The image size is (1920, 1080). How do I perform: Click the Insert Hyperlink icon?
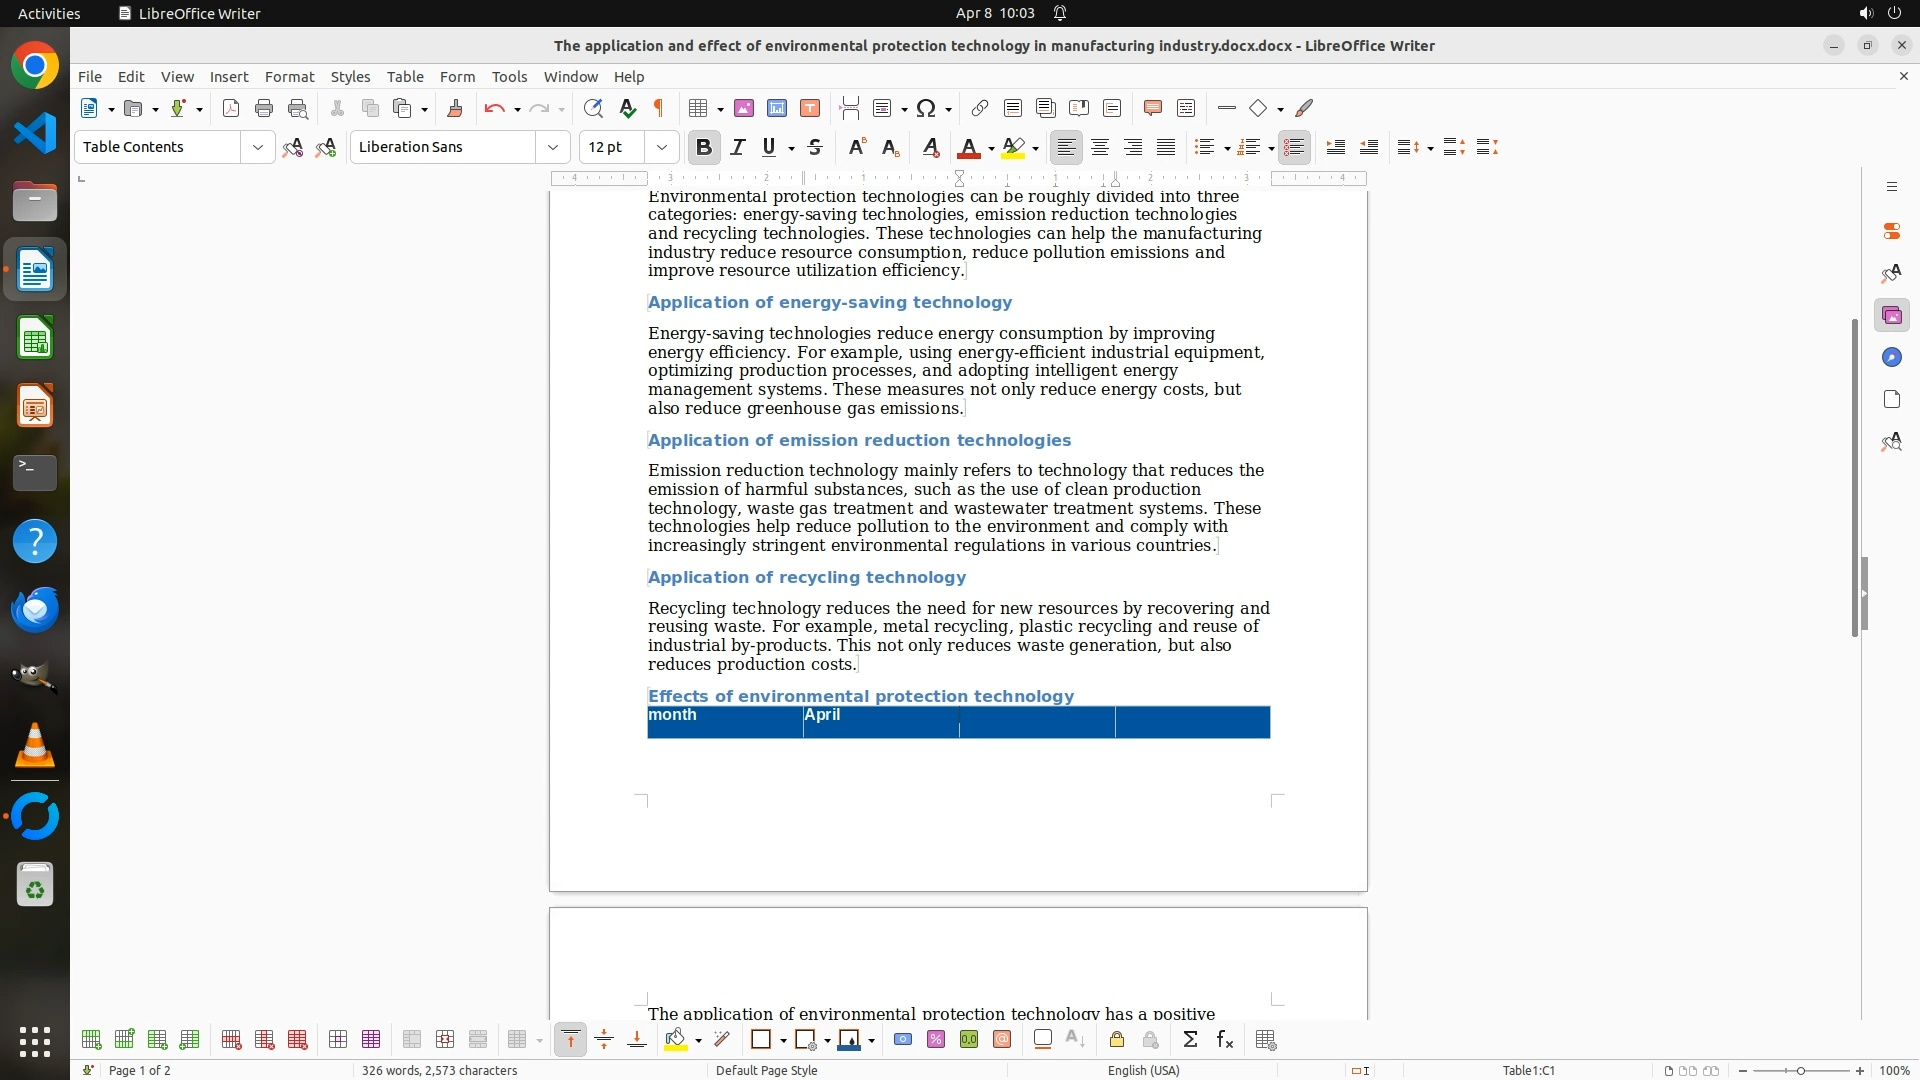[x=980, y=108]
